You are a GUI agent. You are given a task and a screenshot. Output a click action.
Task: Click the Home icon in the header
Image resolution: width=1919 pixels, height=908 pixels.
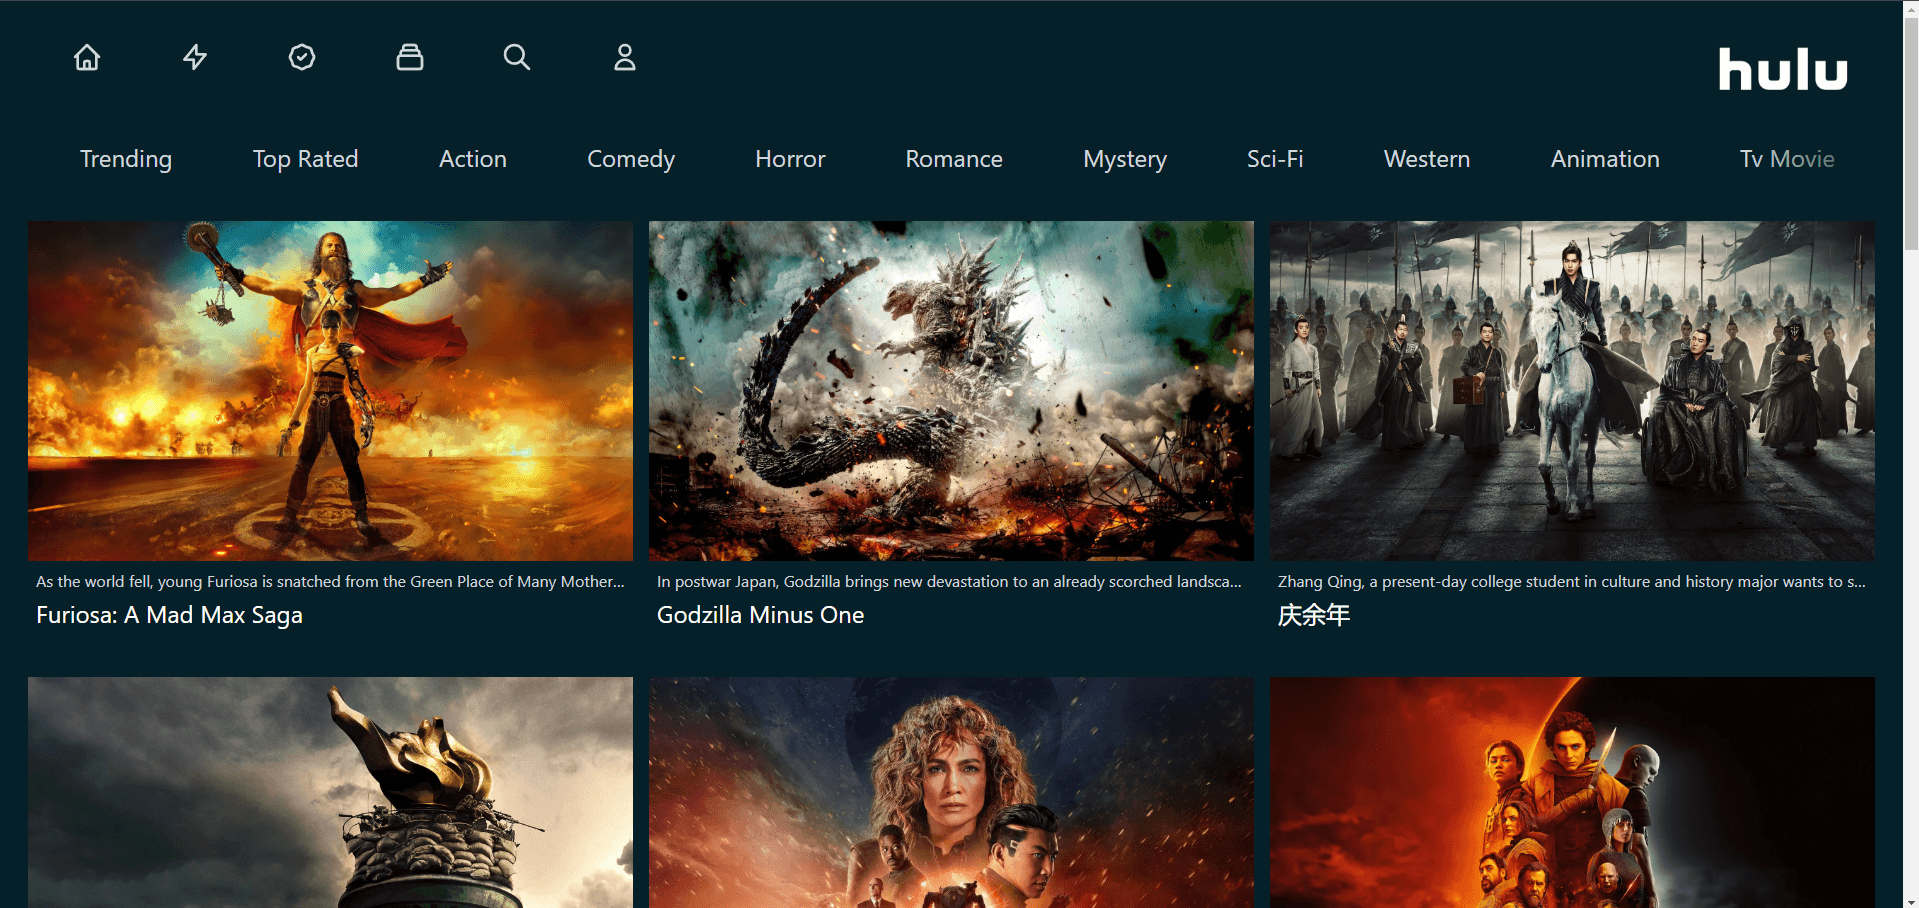[87, 58]
